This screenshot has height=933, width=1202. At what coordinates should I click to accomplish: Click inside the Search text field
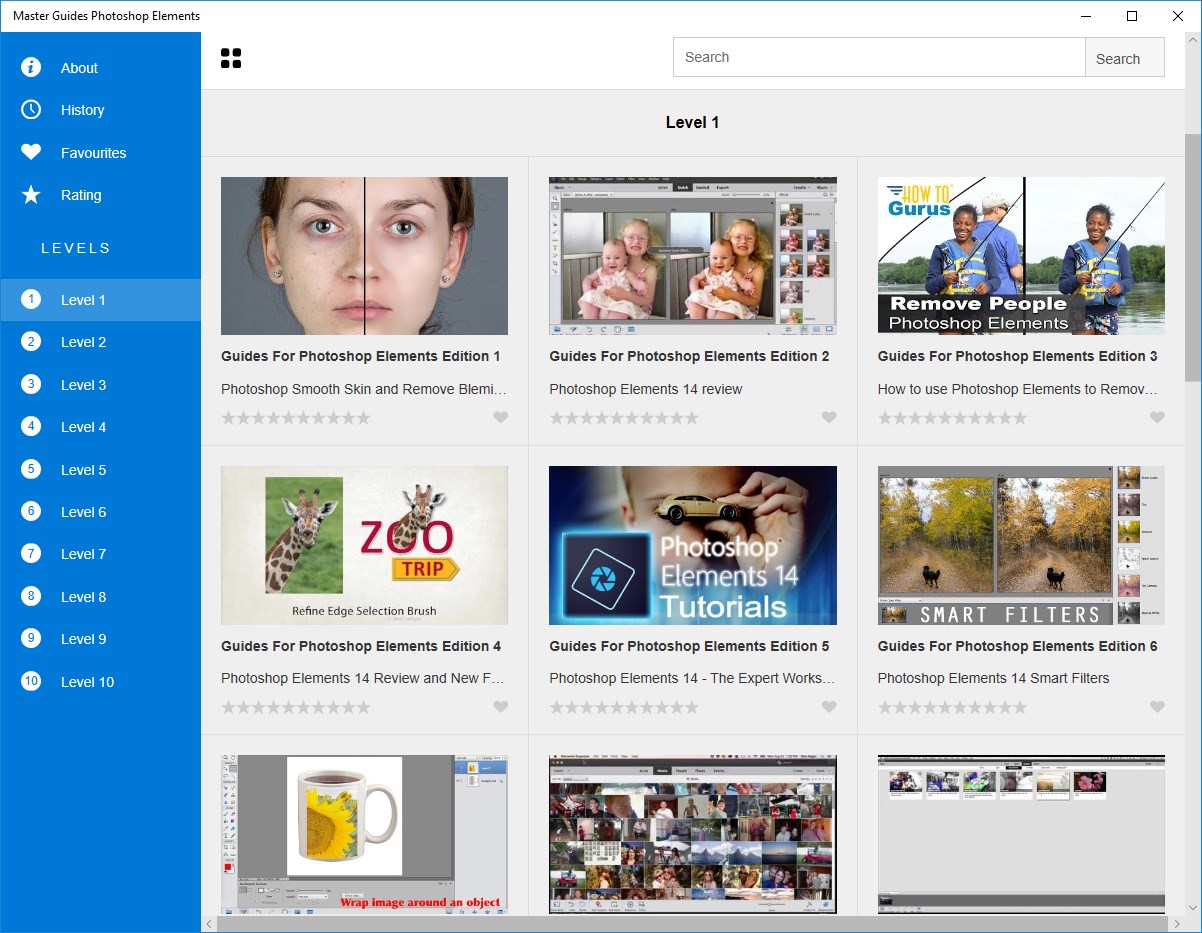tap(878, 57)
